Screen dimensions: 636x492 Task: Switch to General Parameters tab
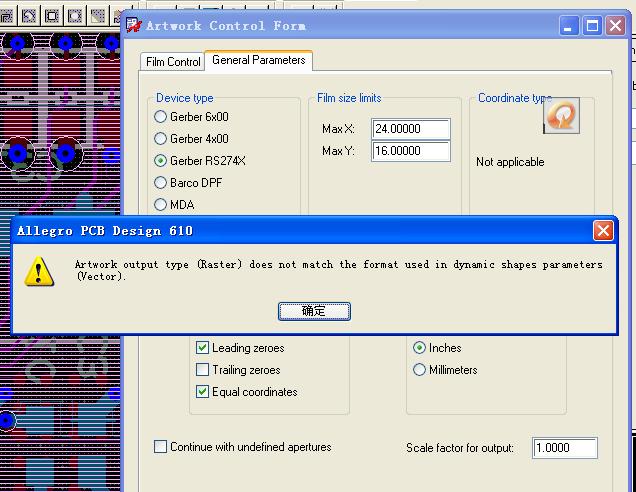(x=258, y=60)
